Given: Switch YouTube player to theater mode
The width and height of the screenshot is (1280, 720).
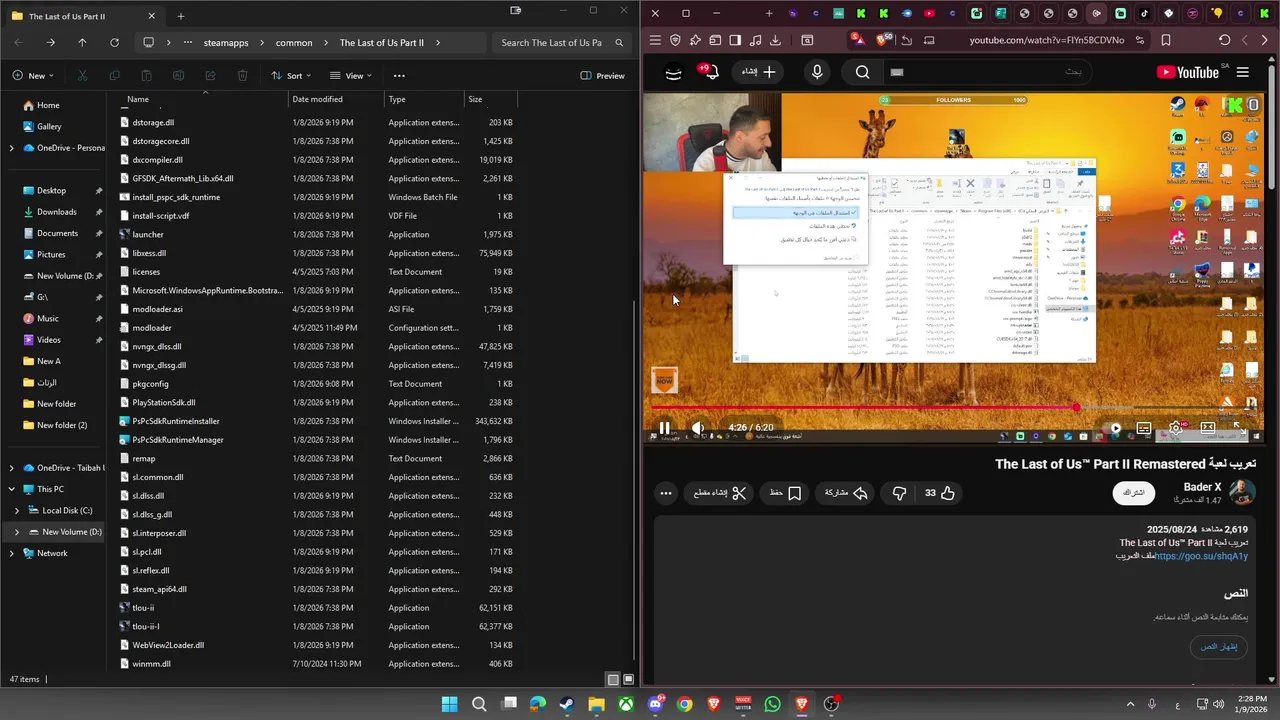Looking at the screenshot, I should coord(1208,428).
